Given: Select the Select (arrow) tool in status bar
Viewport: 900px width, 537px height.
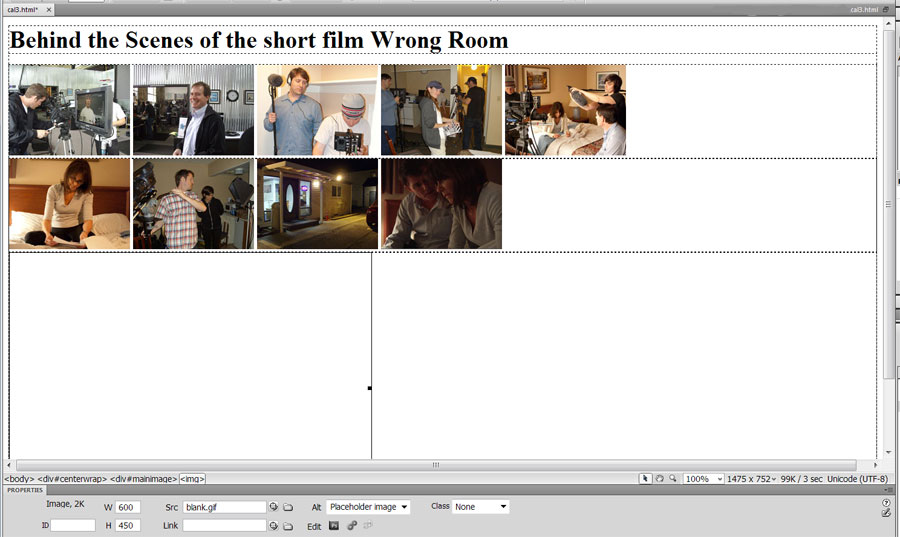Looking at the screenshot, I should coord(646,479).
